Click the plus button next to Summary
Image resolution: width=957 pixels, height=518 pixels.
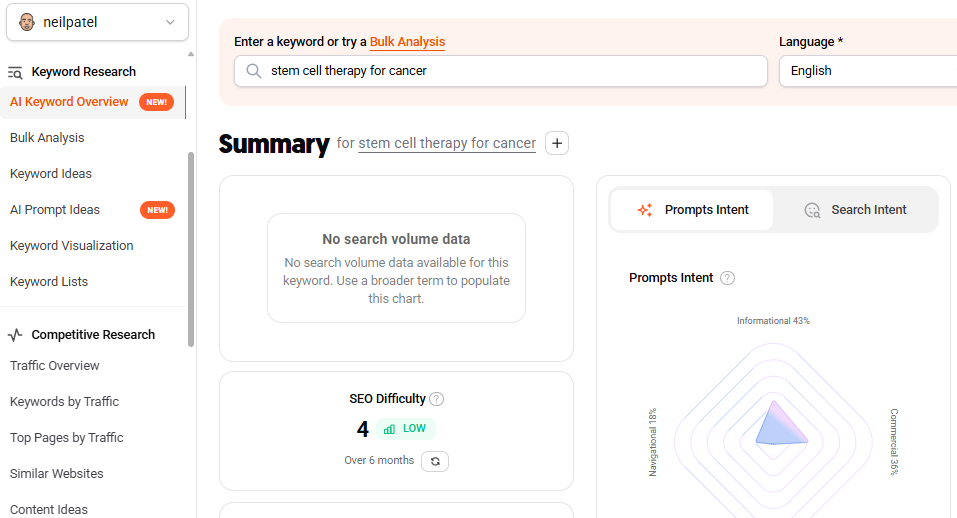pos(557,143)
